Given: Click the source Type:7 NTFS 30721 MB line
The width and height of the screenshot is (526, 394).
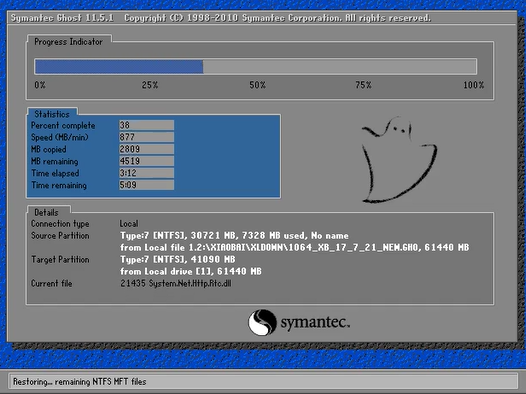Looking at the screenshot, I should pos(234,236).
